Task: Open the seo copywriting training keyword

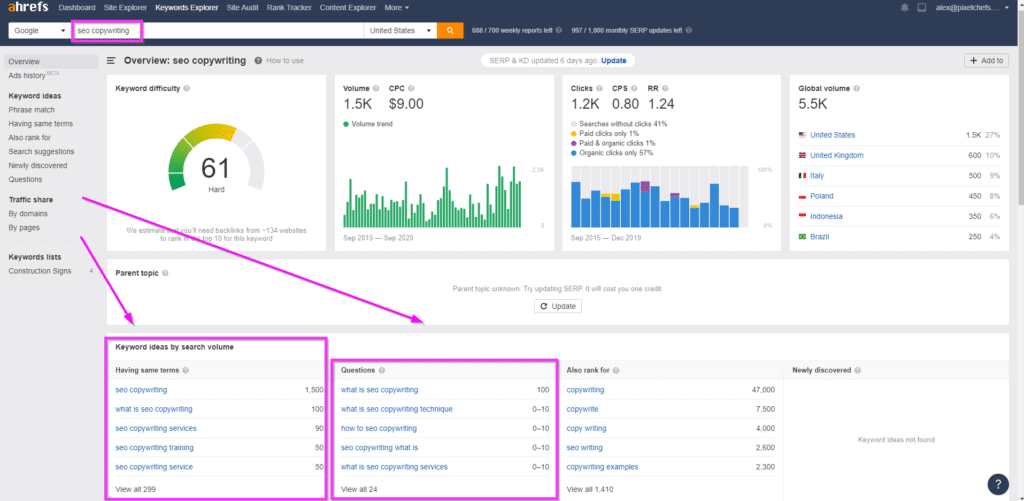Action: (x=155, y=447)
